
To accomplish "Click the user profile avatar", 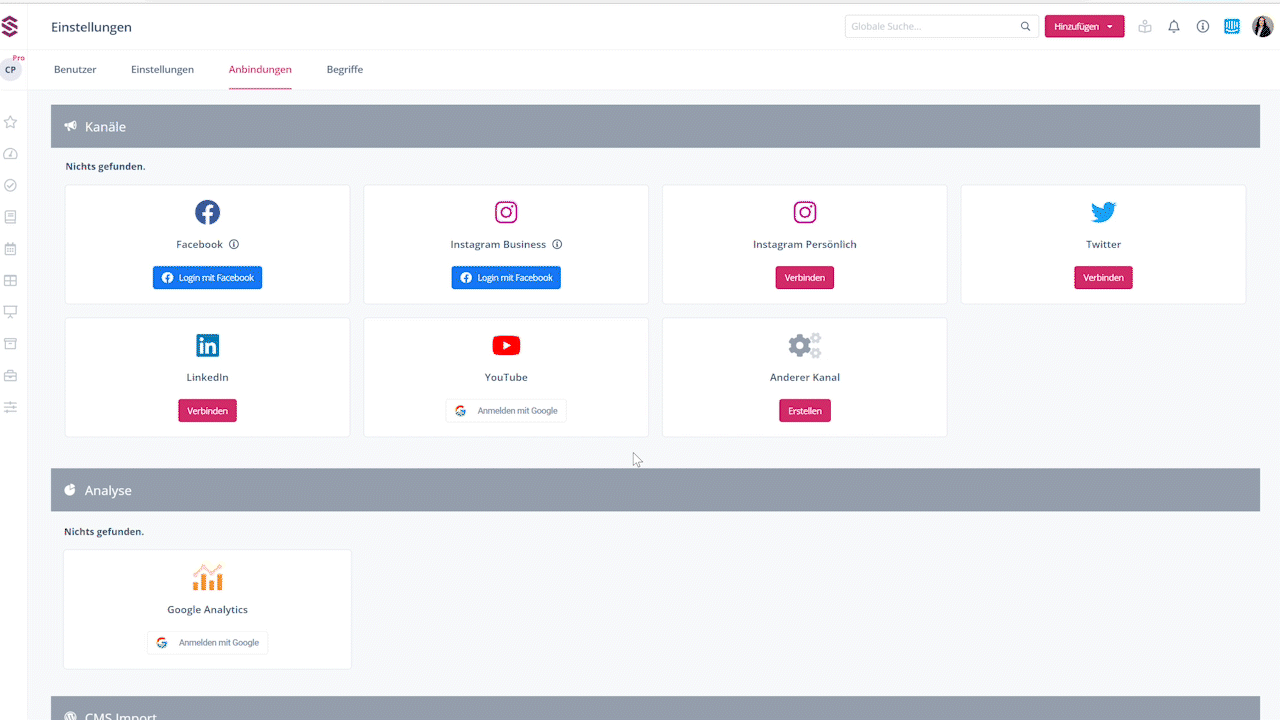I will [x=1262, y=27].
